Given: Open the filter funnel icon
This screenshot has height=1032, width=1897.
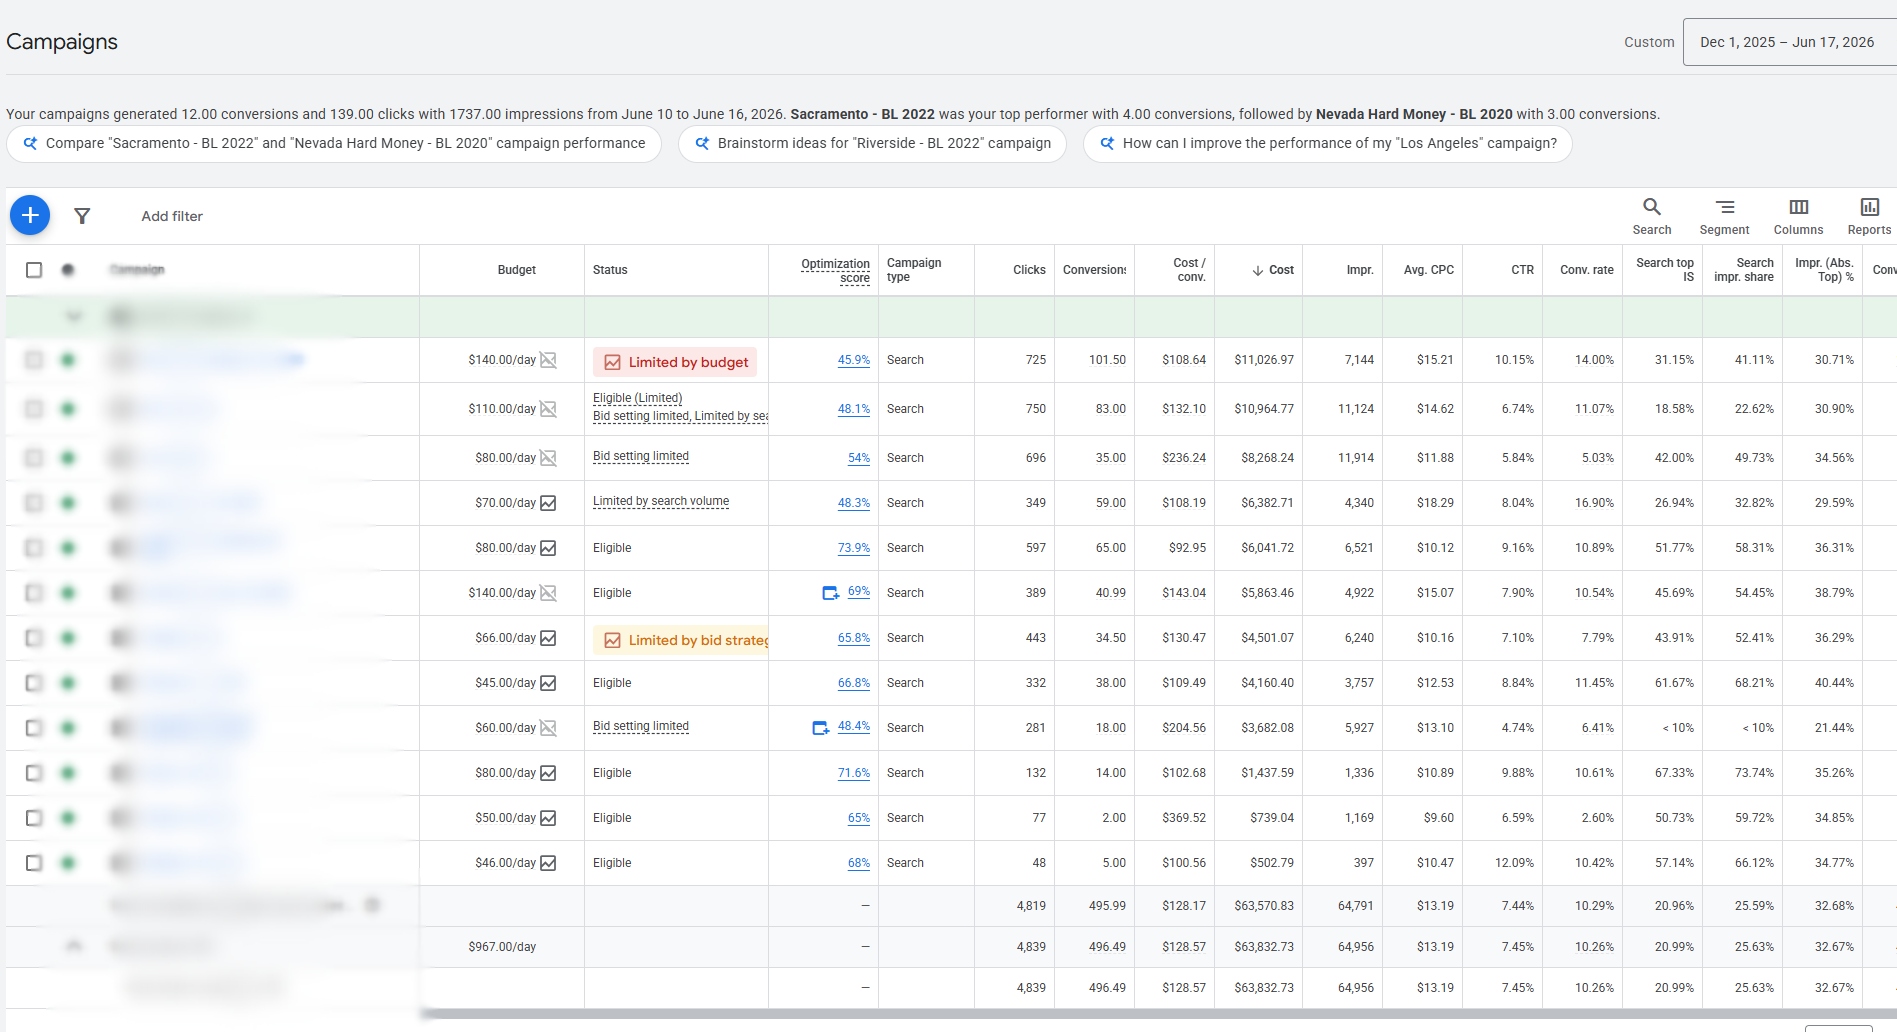Looking at the screenshot, I should [x=83, y=216].
